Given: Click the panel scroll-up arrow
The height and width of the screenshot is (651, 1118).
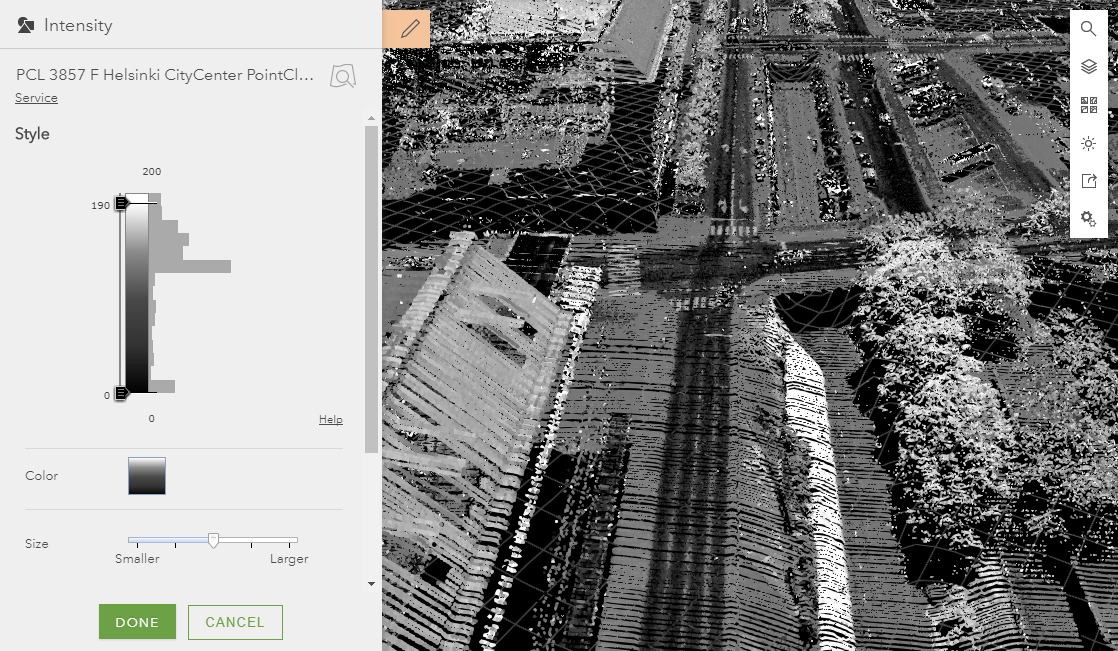Looking at the screenshot, I should (371, 118).
